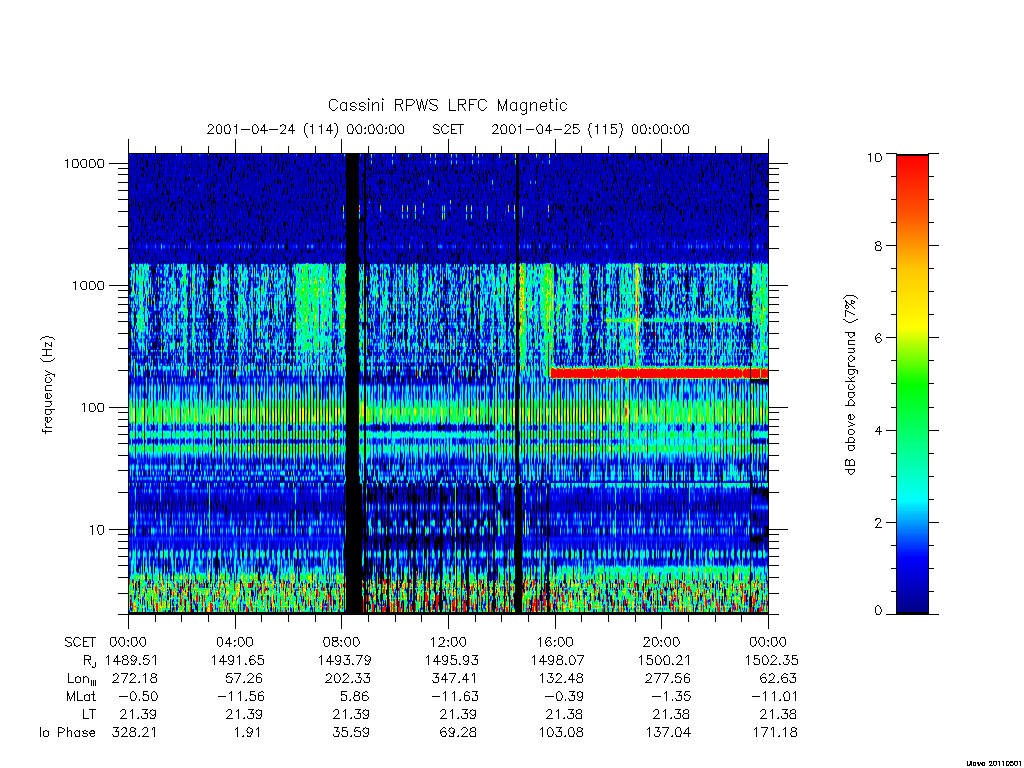Viewport: 1024px width, 768px height.
Task: Click the 16:00 SCET time tick label
Action: coord(555,642)
